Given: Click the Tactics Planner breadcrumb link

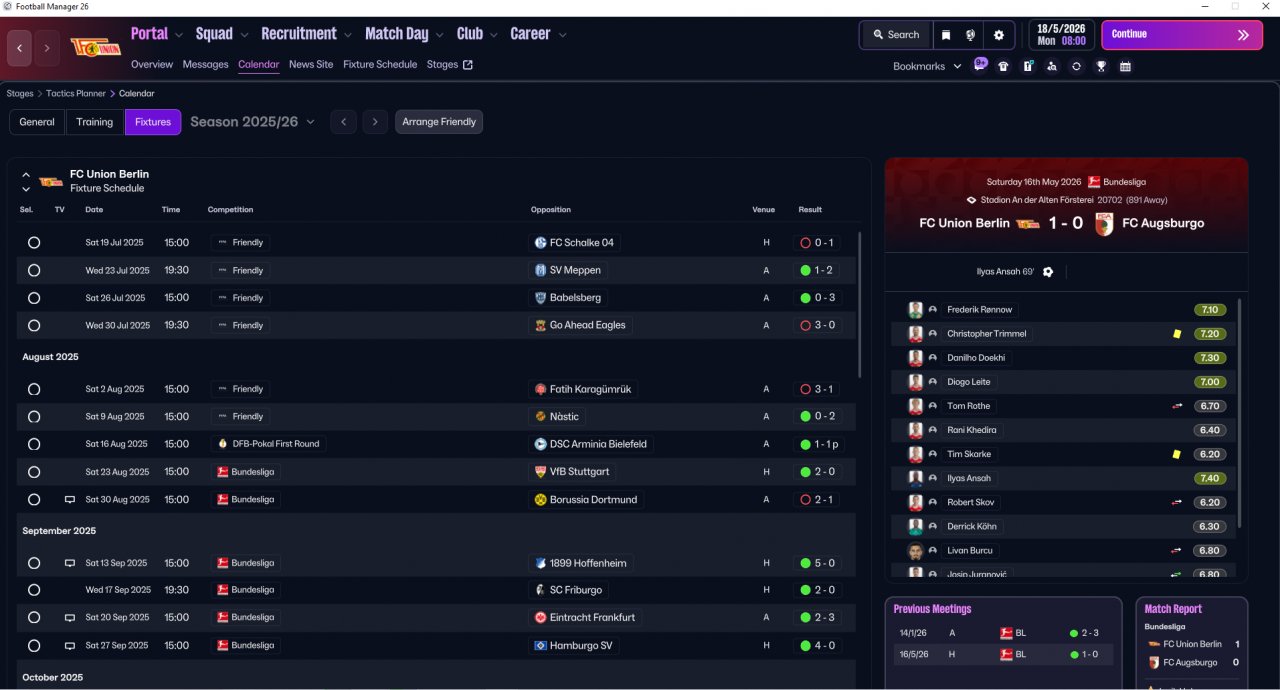Looking at the screenshot, I should 76,93.
